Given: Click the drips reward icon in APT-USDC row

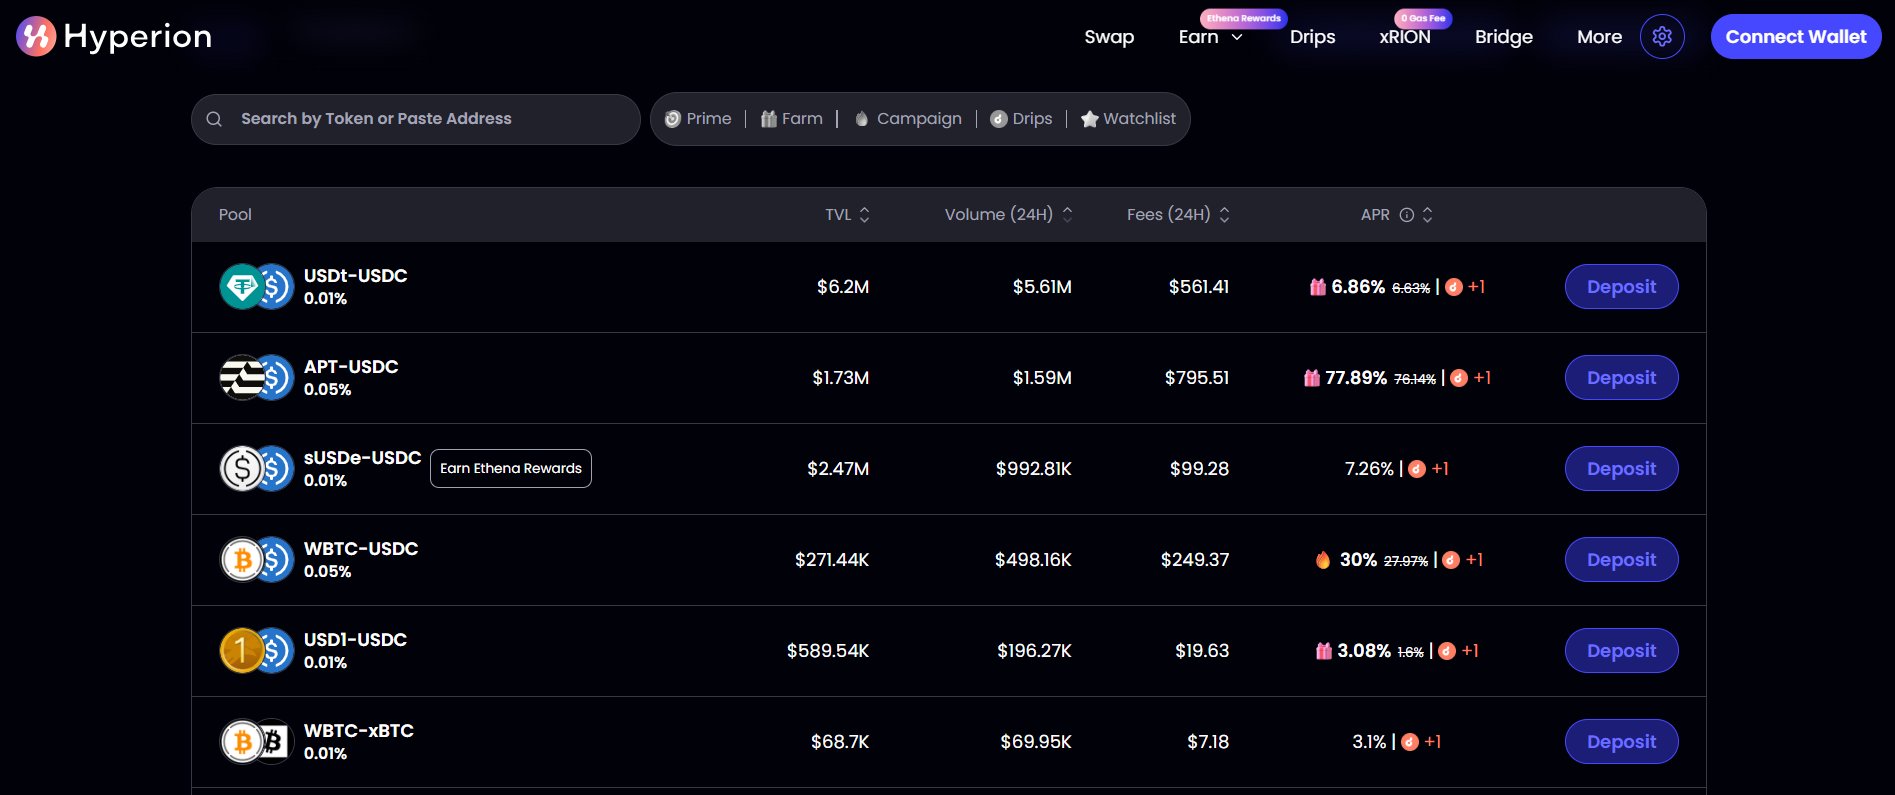Looking at the screenshot, I should pyautogui.click(x=1459, y=378).
